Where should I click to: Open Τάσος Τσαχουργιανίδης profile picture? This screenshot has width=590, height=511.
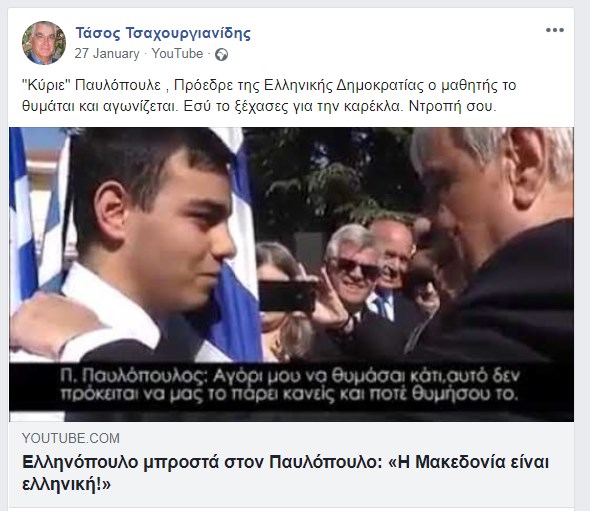(x=44, y=43)
